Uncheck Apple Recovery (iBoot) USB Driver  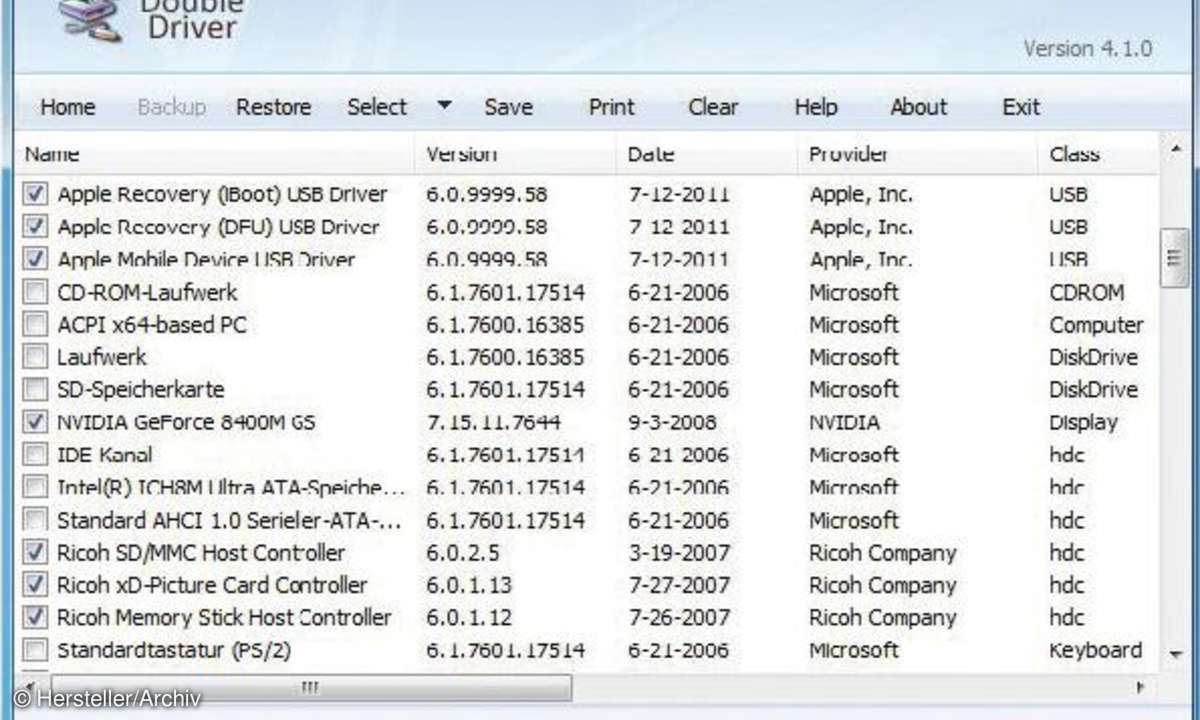pyautogui.click(x=35, y=194)
